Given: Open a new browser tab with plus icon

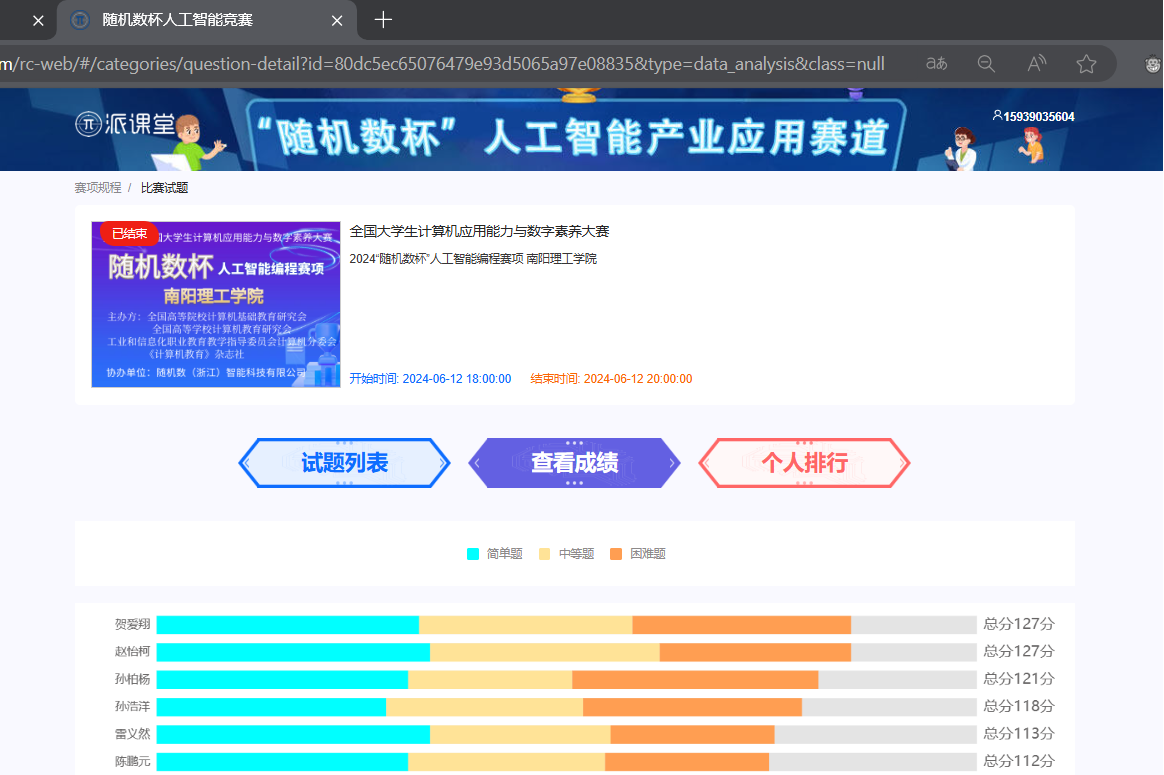Looking at the screenshot, I should click(383, 20).
